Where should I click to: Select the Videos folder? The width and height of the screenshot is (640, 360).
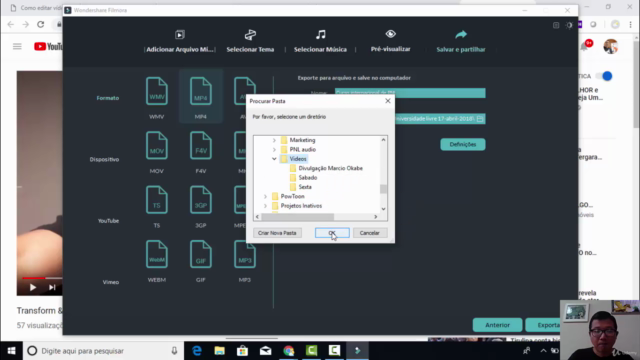click(298, 159)
